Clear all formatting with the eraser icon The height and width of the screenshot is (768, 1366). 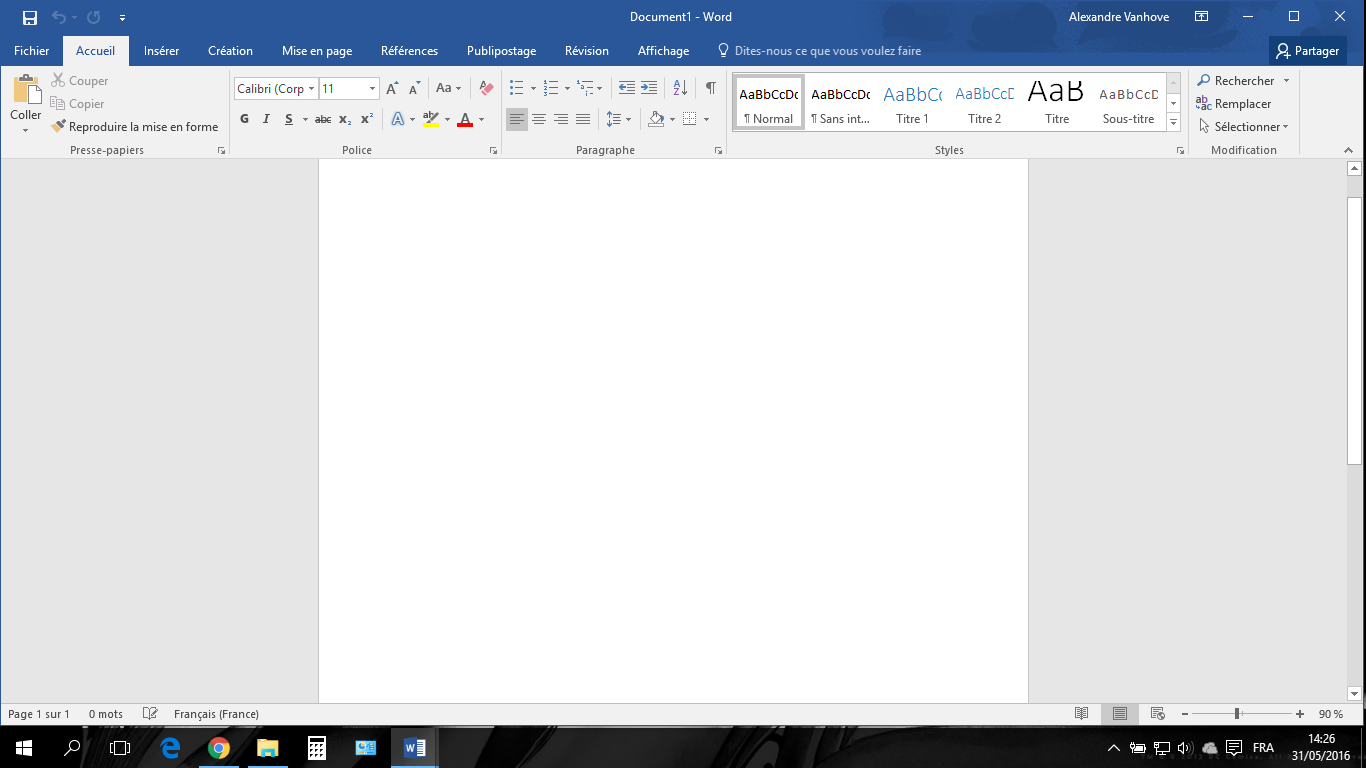pyautogui.click(x=486, y=88)
